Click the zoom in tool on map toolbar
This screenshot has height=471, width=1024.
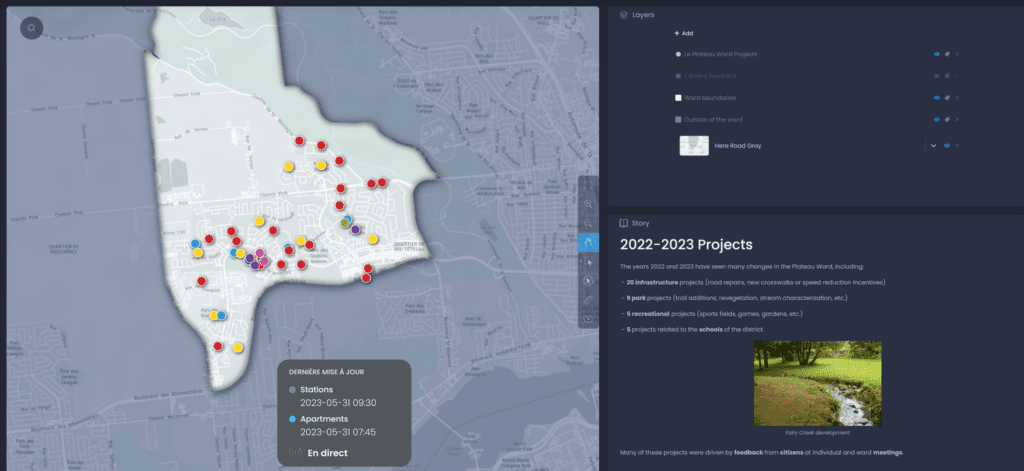588,204
